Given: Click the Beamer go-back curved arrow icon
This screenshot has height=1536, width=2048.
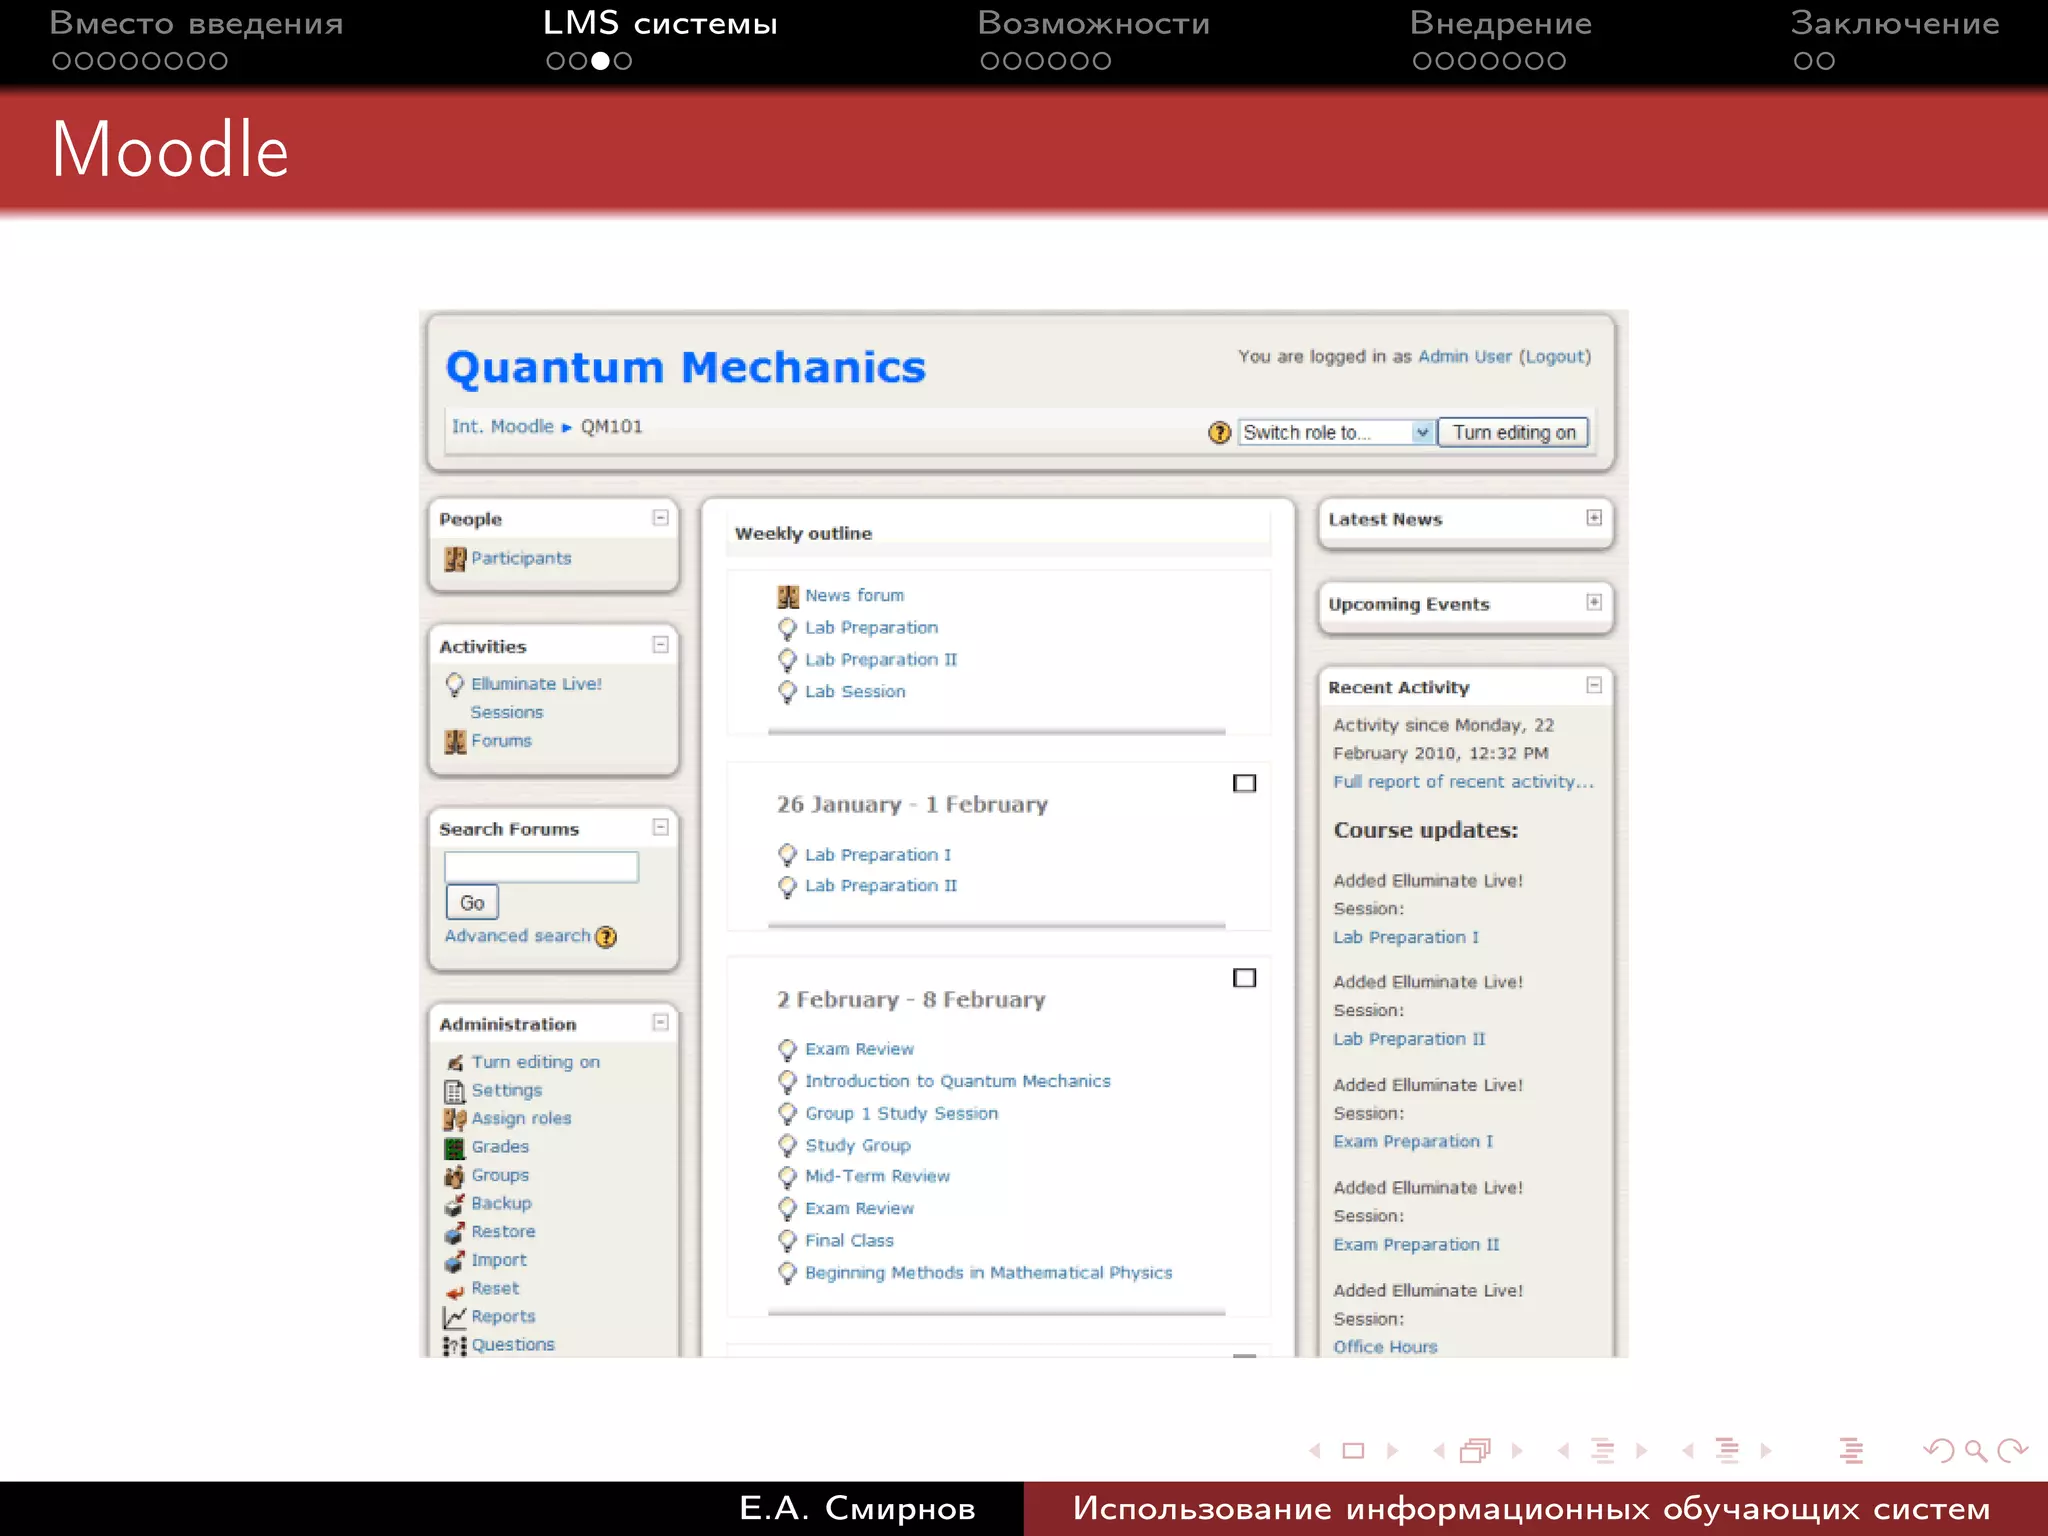Looking at the screenshot, I should pyautogui.click(x=1938, y=1450).
